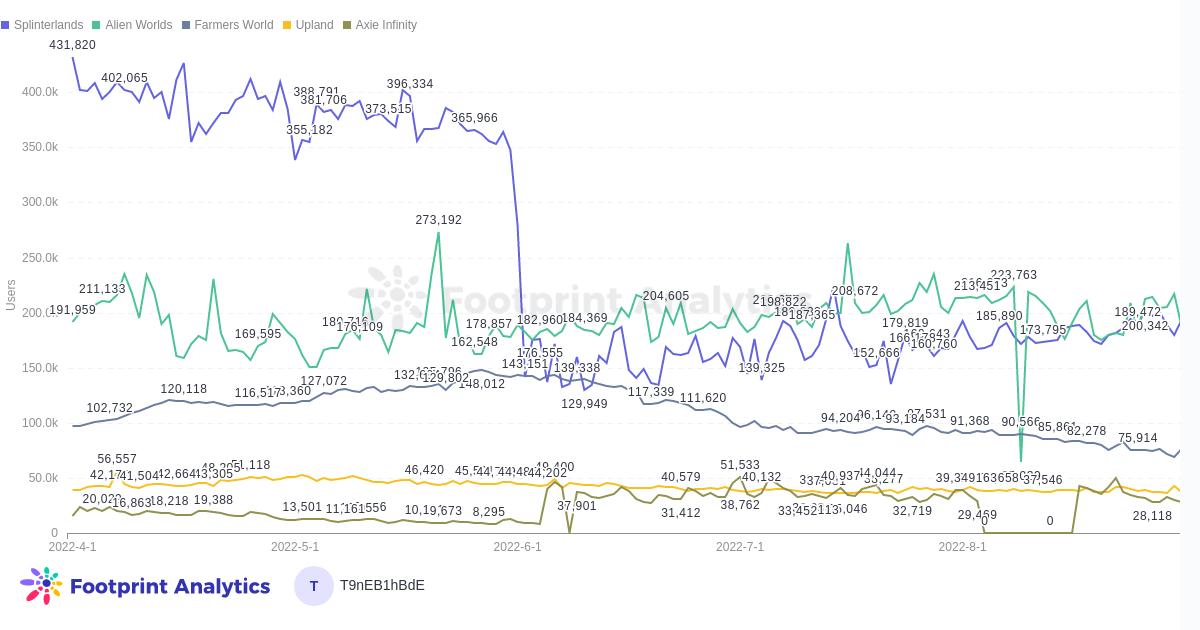Open the T9nEB1hBdE user profile link

pyautogui.click(x=382, y=586)
